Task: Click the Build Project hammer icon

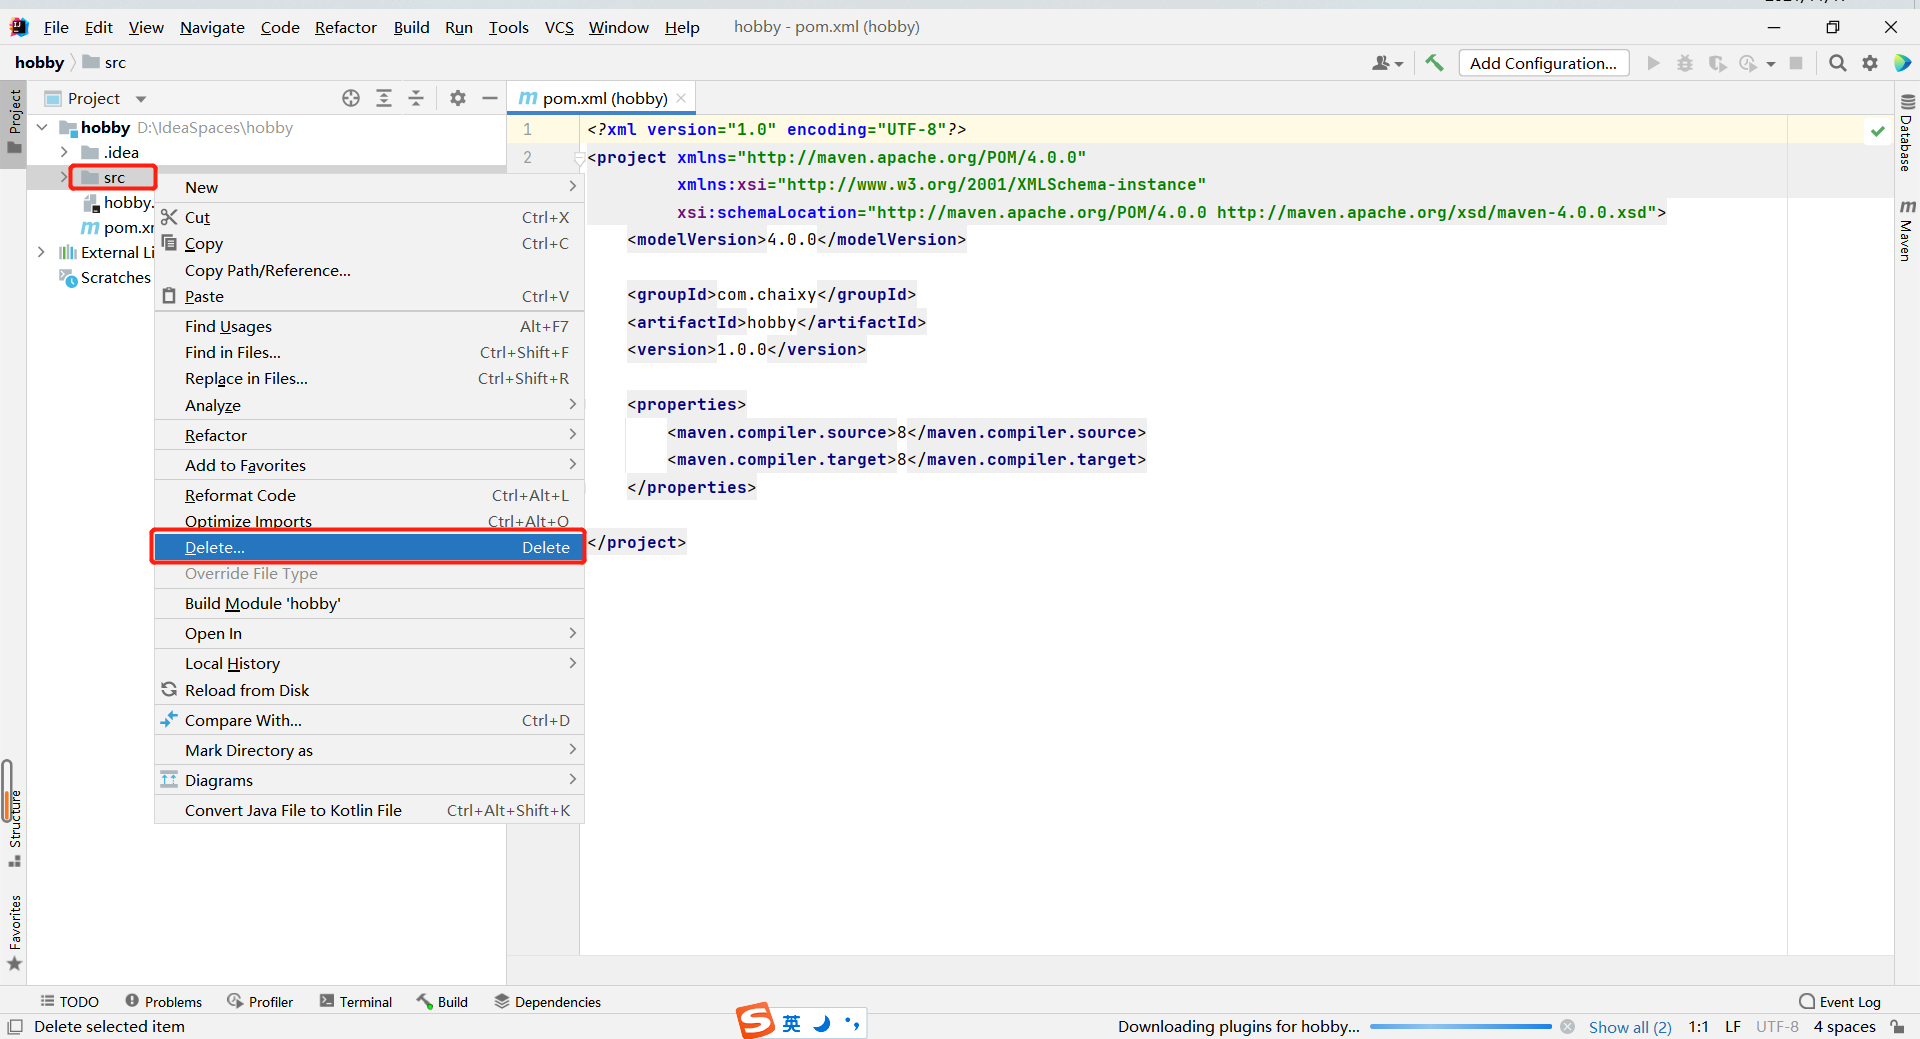Action: [1434, 63]
